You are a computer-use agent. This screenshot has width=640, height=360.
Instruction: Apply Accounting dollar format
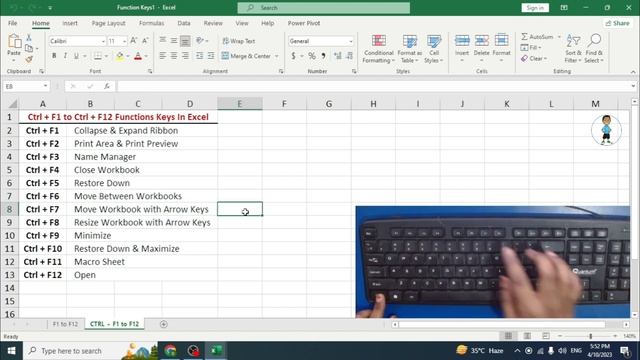[x=293, y=56]
